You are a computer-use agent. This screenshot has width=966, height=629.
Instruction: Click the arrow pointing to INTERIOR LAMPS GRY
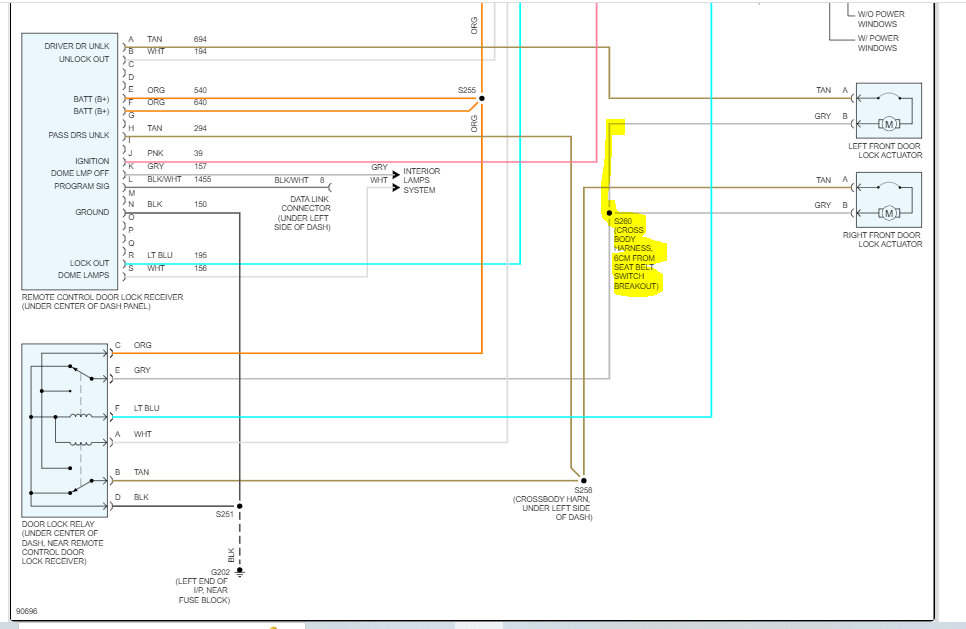point(396,175)
